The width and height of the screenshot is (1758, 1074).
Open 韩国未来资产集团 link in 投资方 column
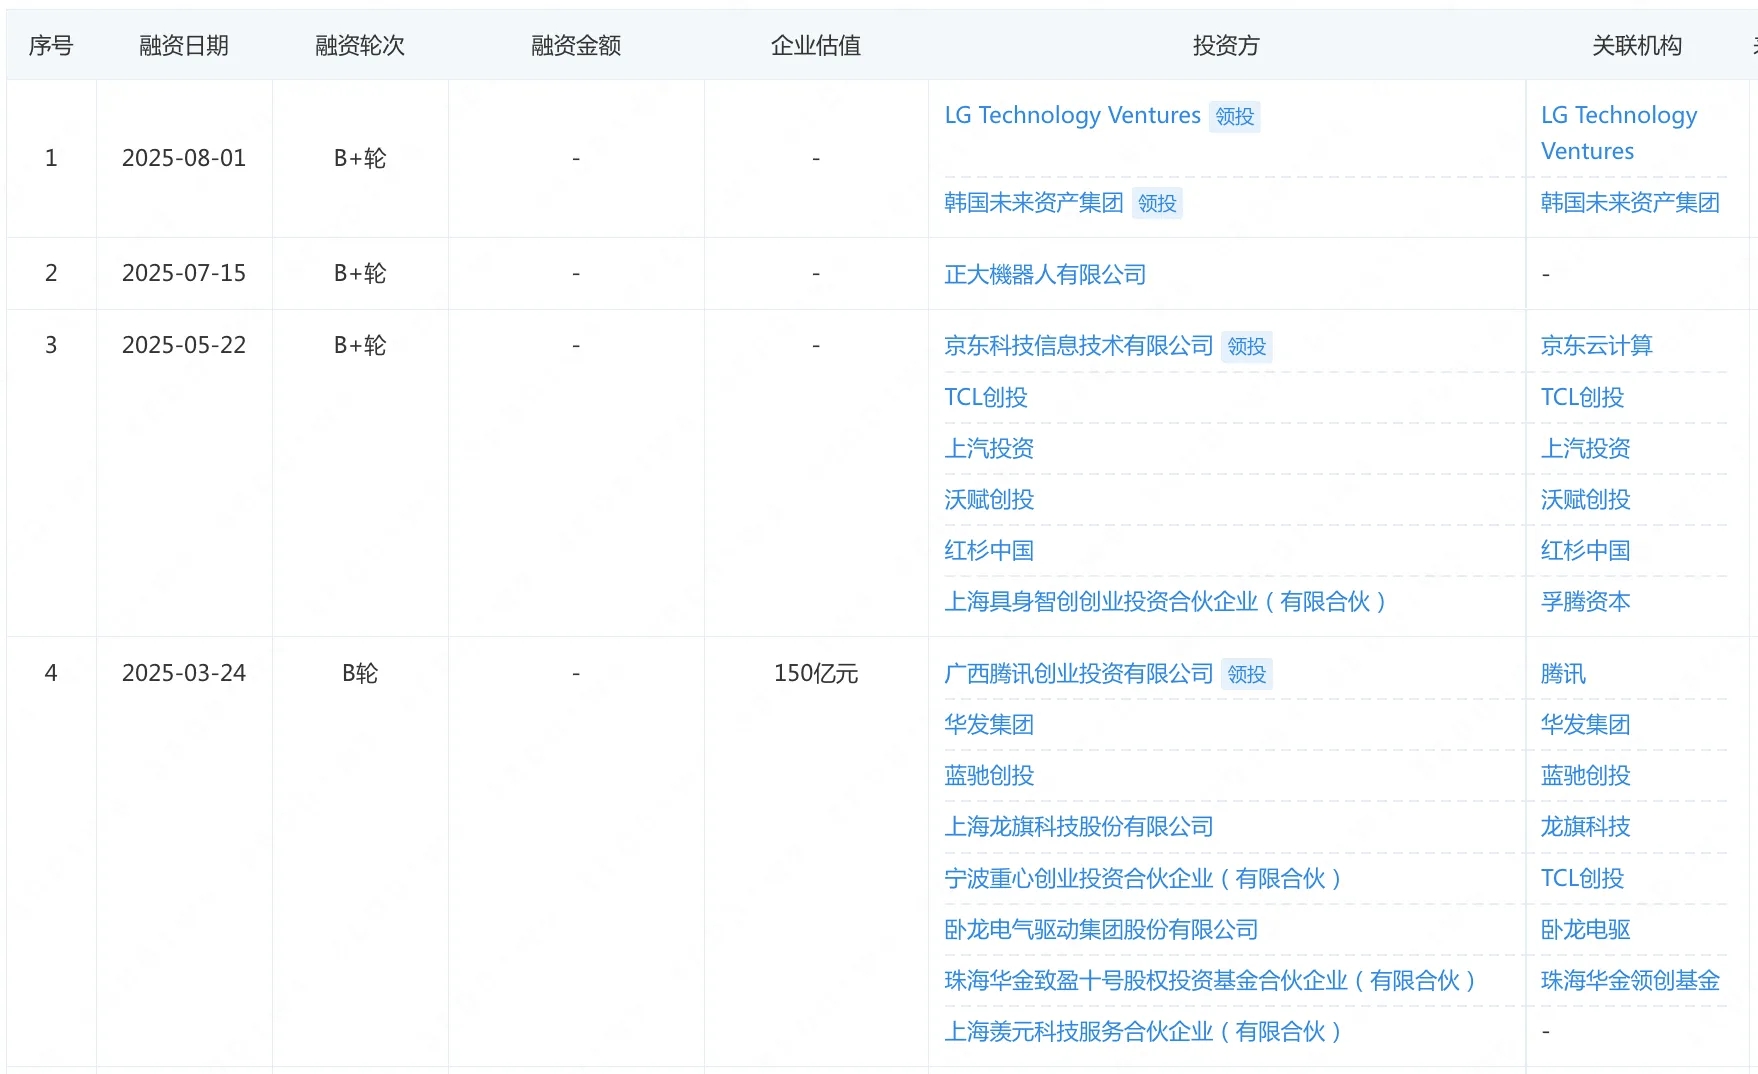[x=1034, y=203]
